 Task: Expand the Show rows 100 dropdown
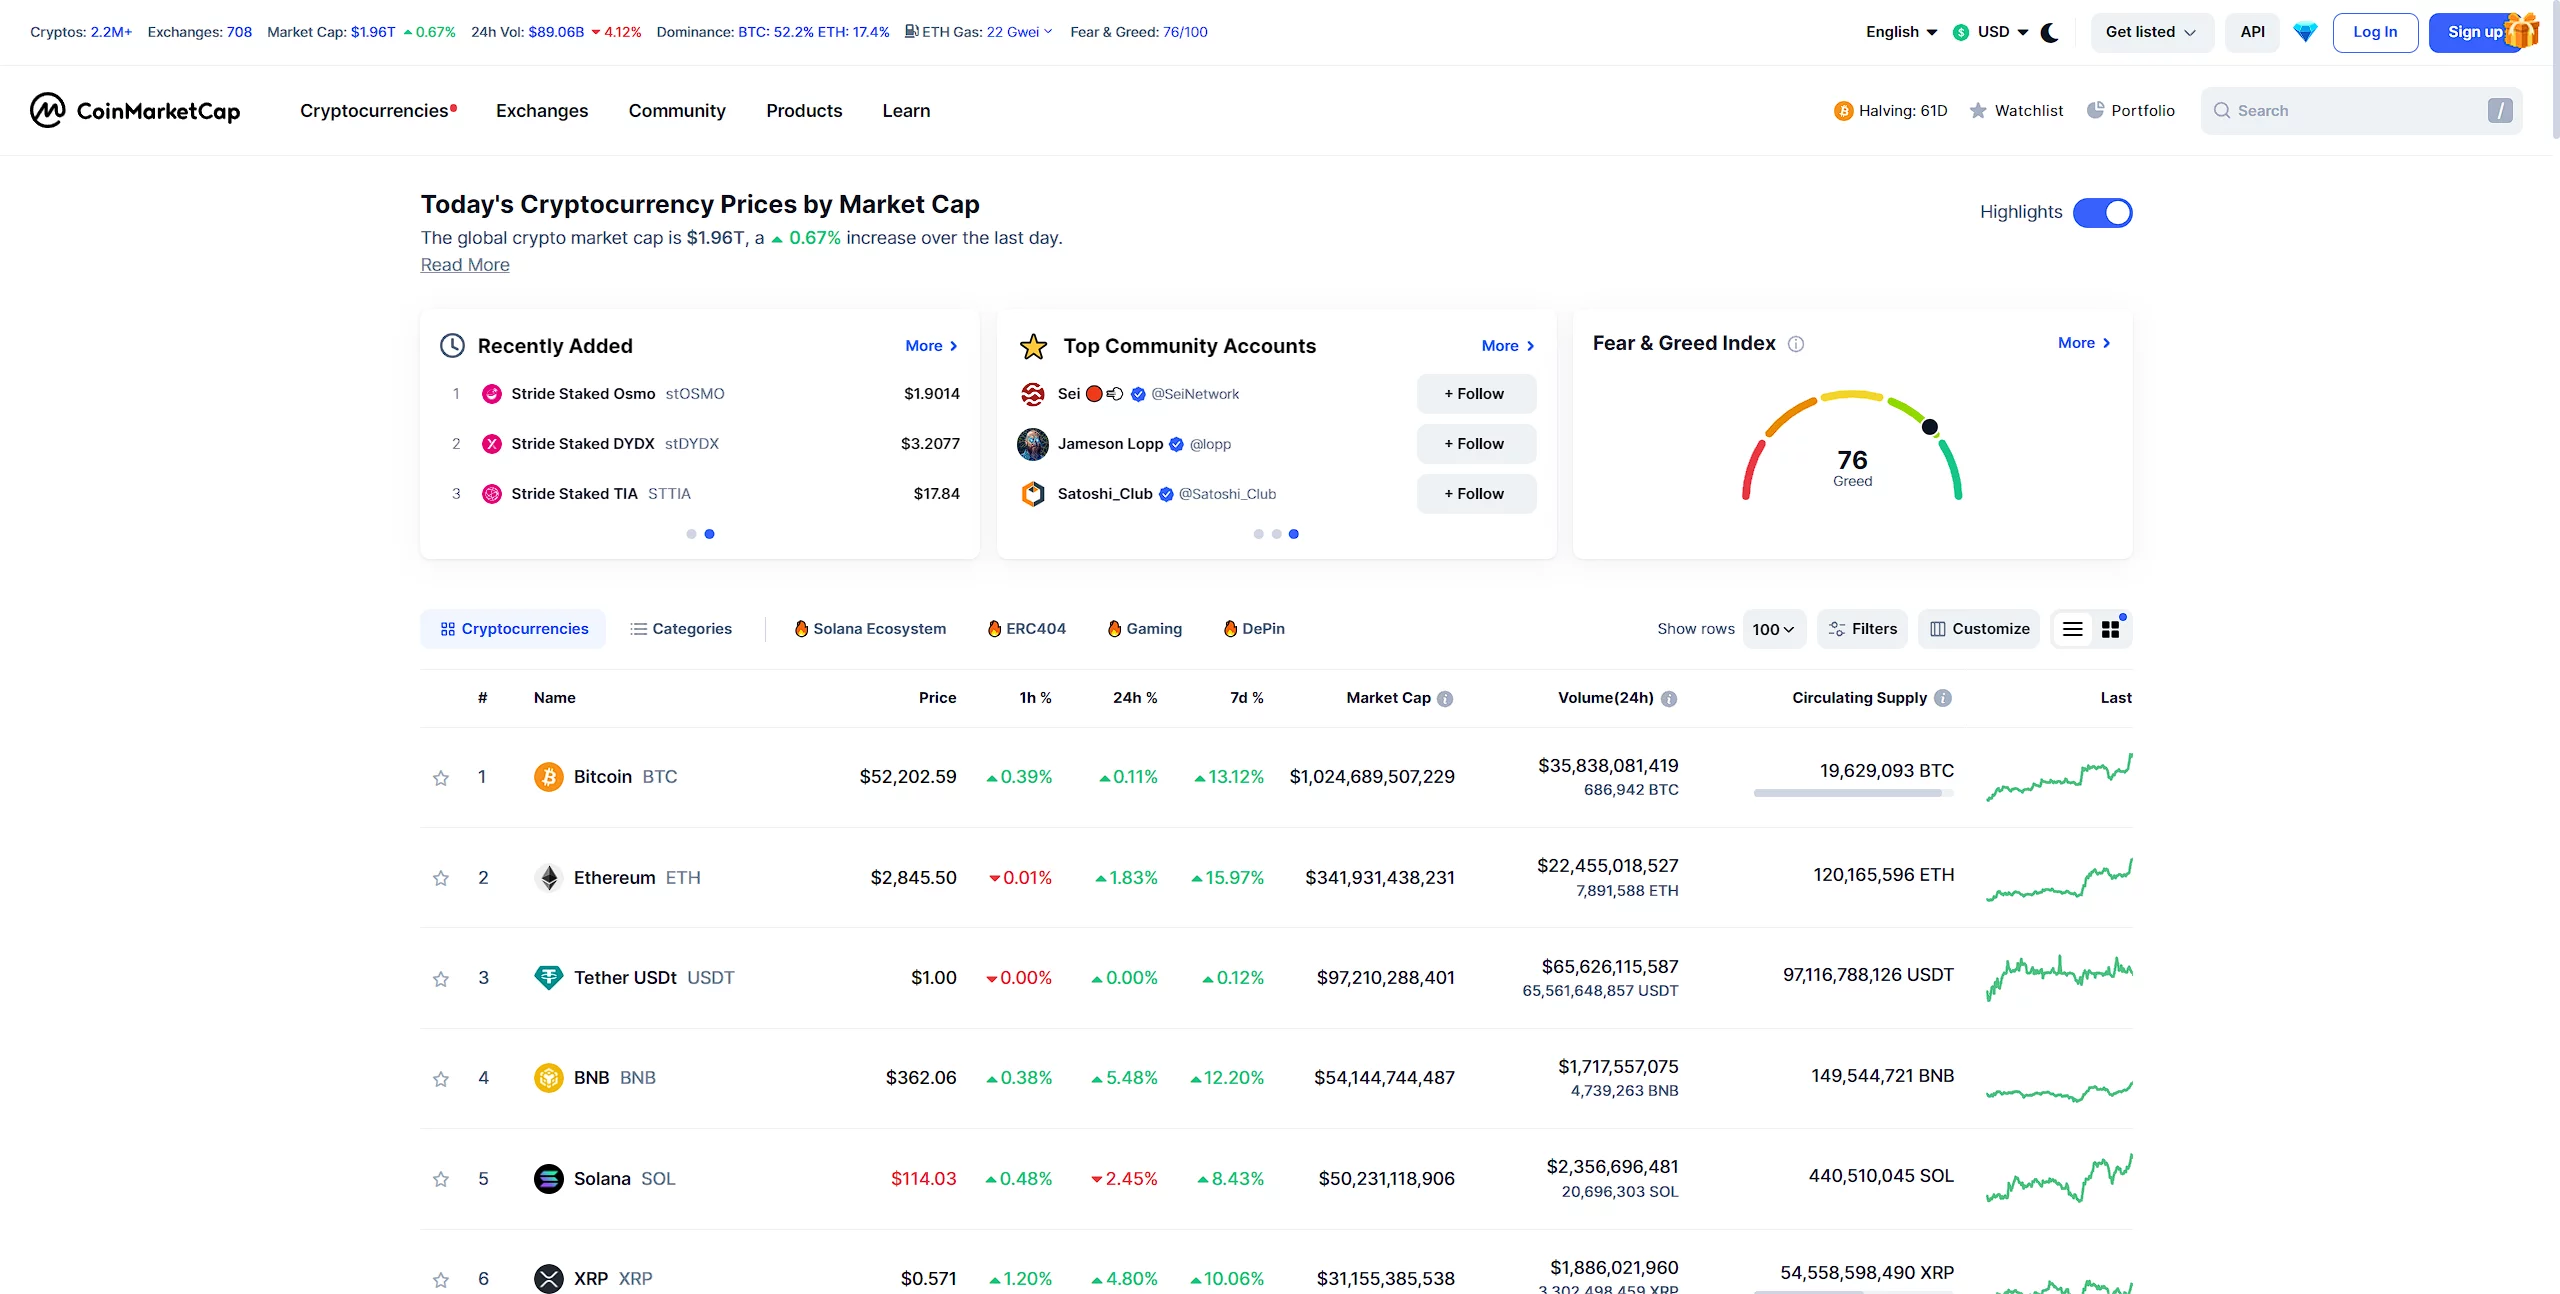coord(1773,629)
